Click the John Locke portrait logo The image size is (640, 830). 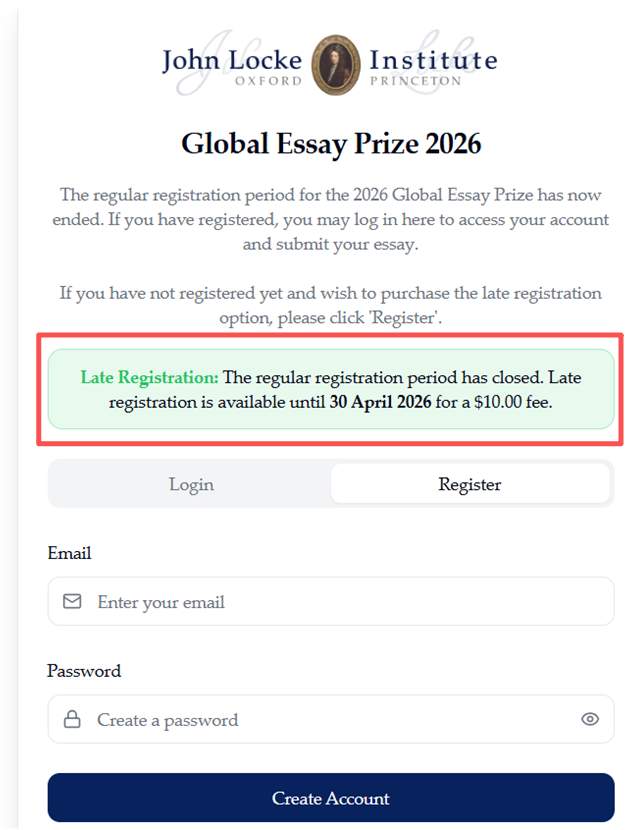(335, 65)
